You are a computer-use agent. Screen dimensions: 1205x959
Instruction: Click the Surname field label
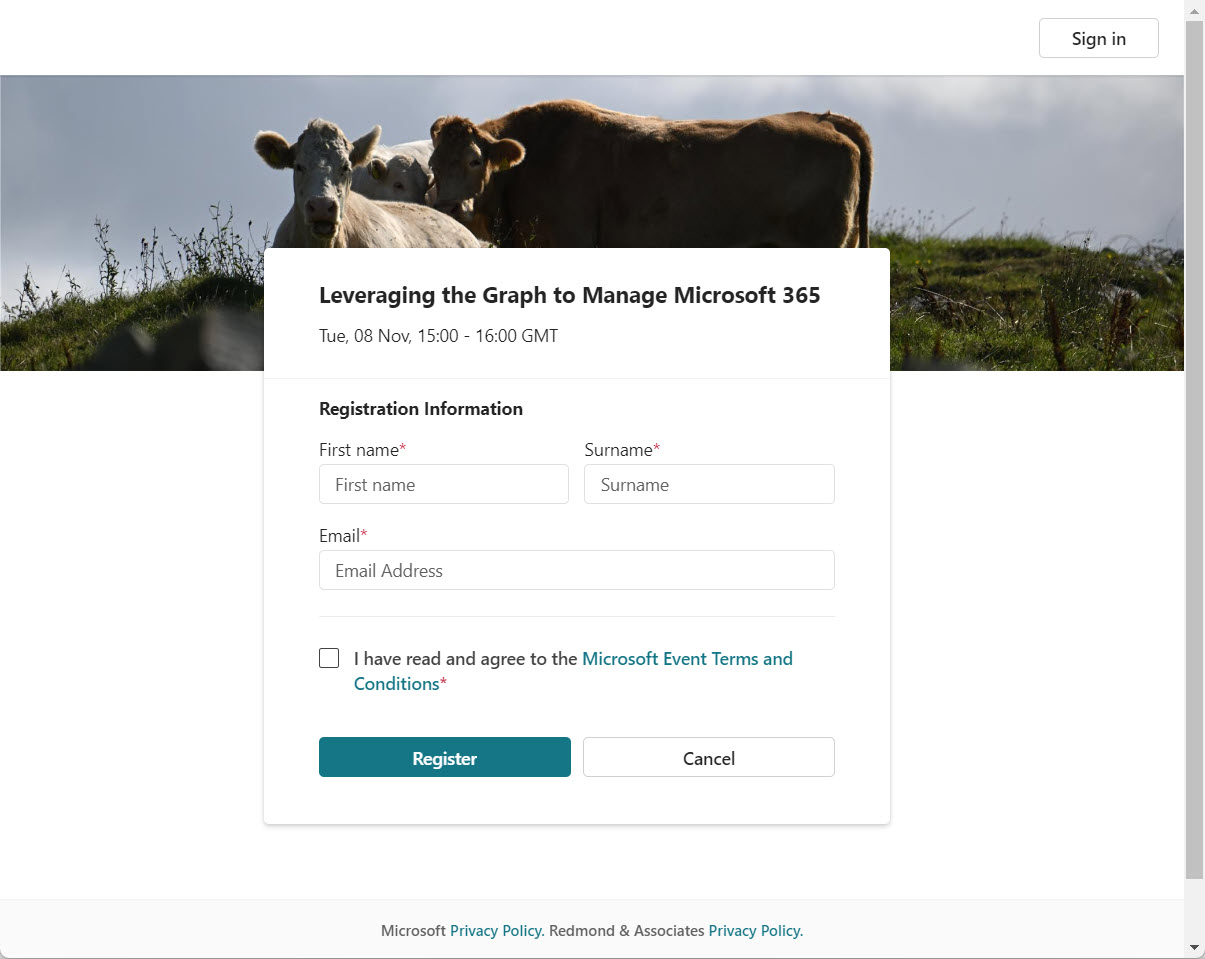click(x=616, y=450)
